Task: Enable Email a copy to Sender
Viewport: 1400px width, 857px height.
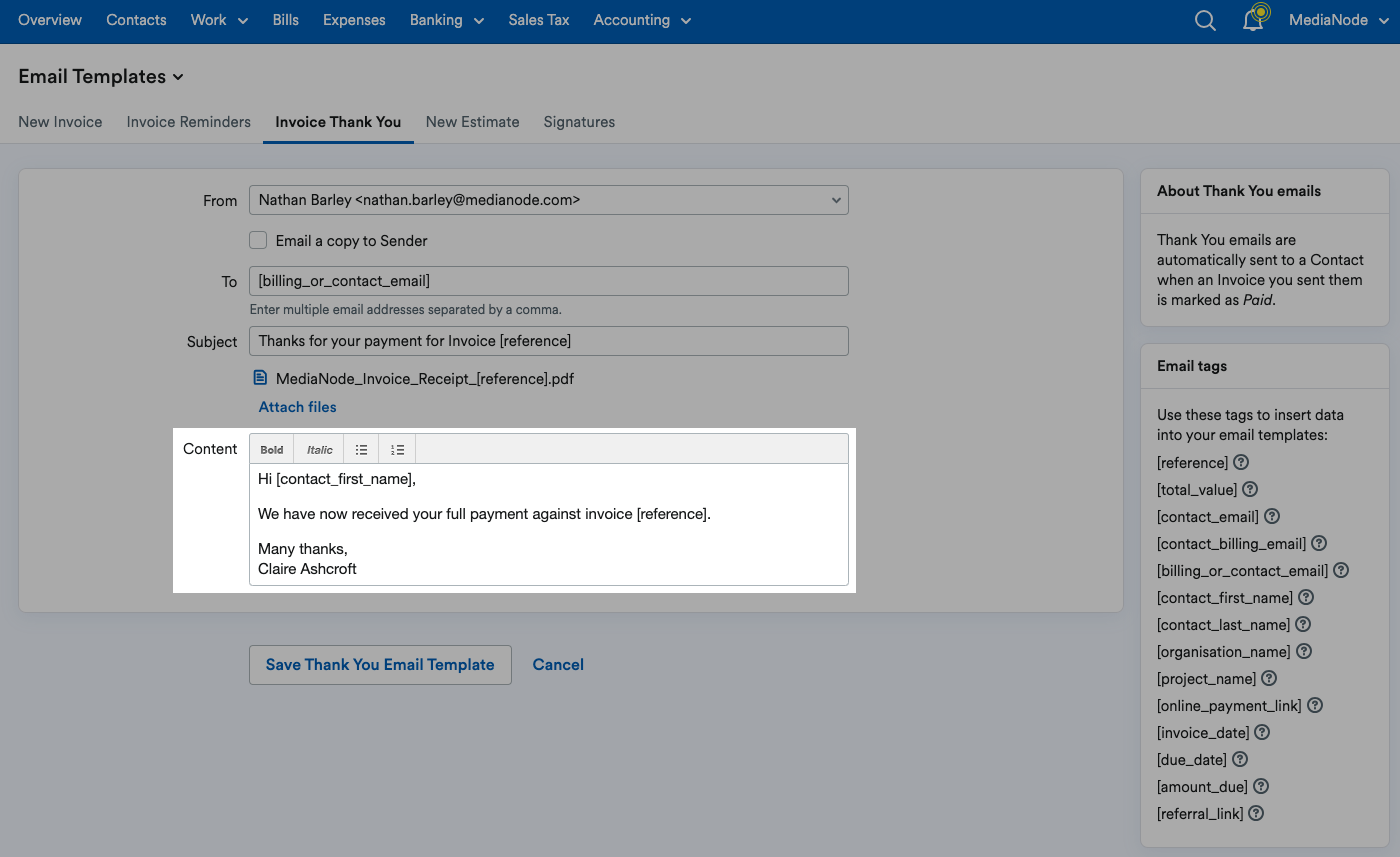Action: (x=258, y=240)
